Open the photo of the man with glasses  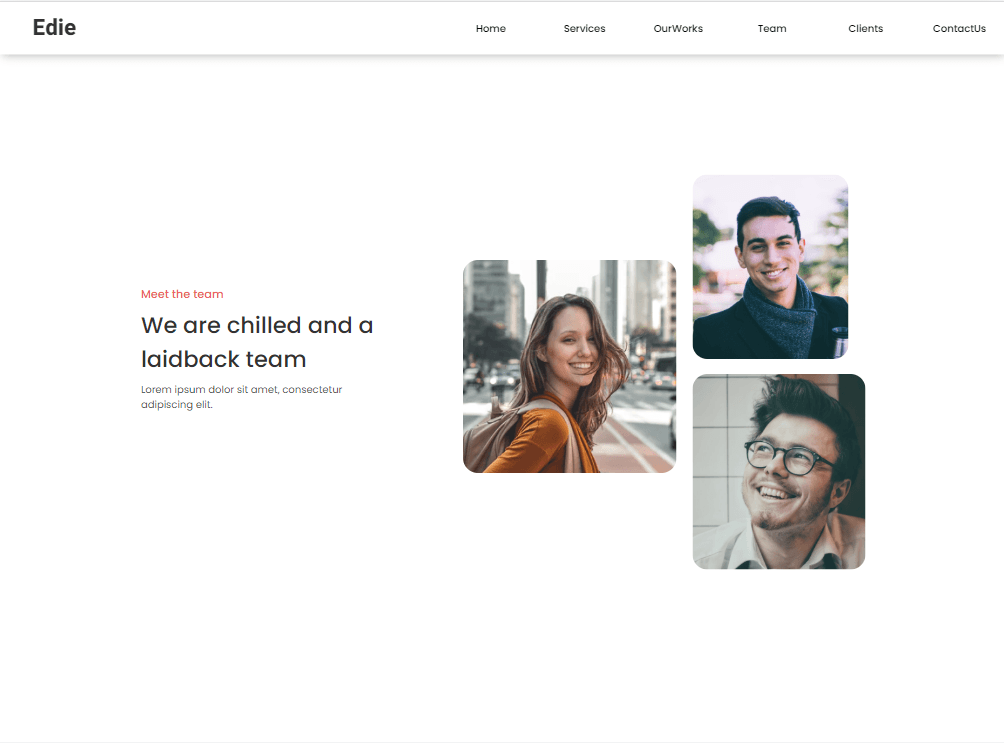778,471
